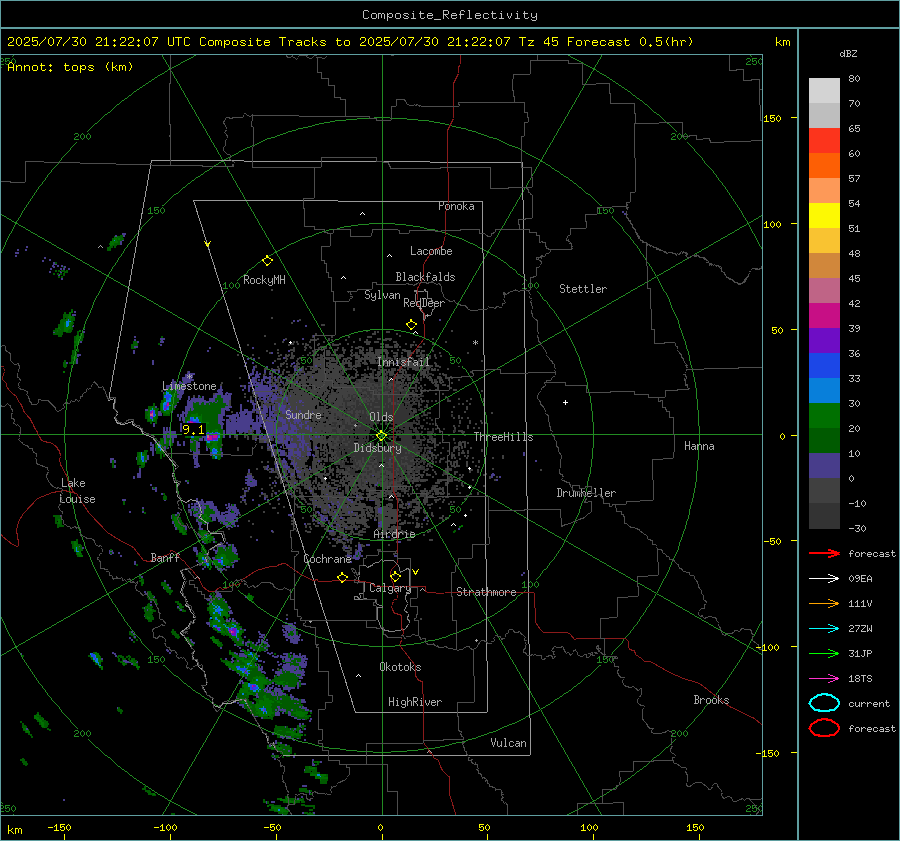Click the Vulcan town label

[508, 743]
